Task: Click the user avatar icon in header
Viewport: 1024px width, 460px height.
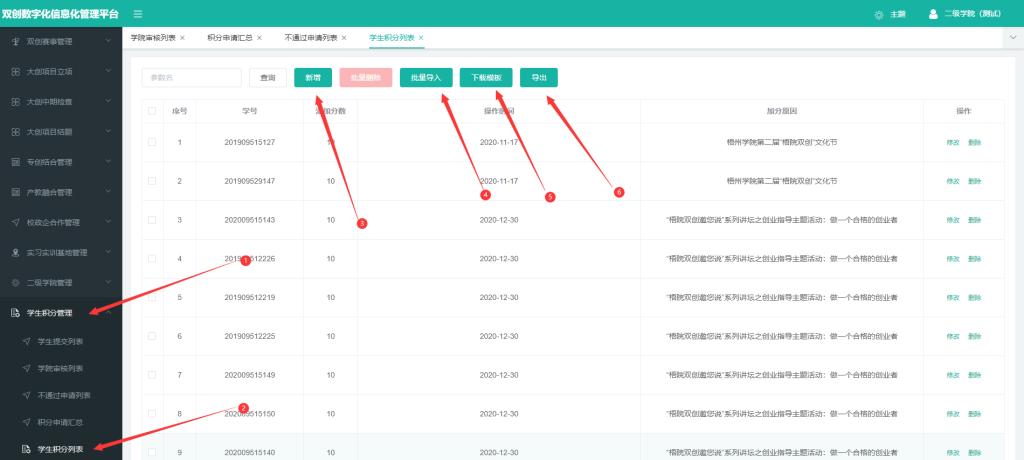Action: [x=933, y=14]
